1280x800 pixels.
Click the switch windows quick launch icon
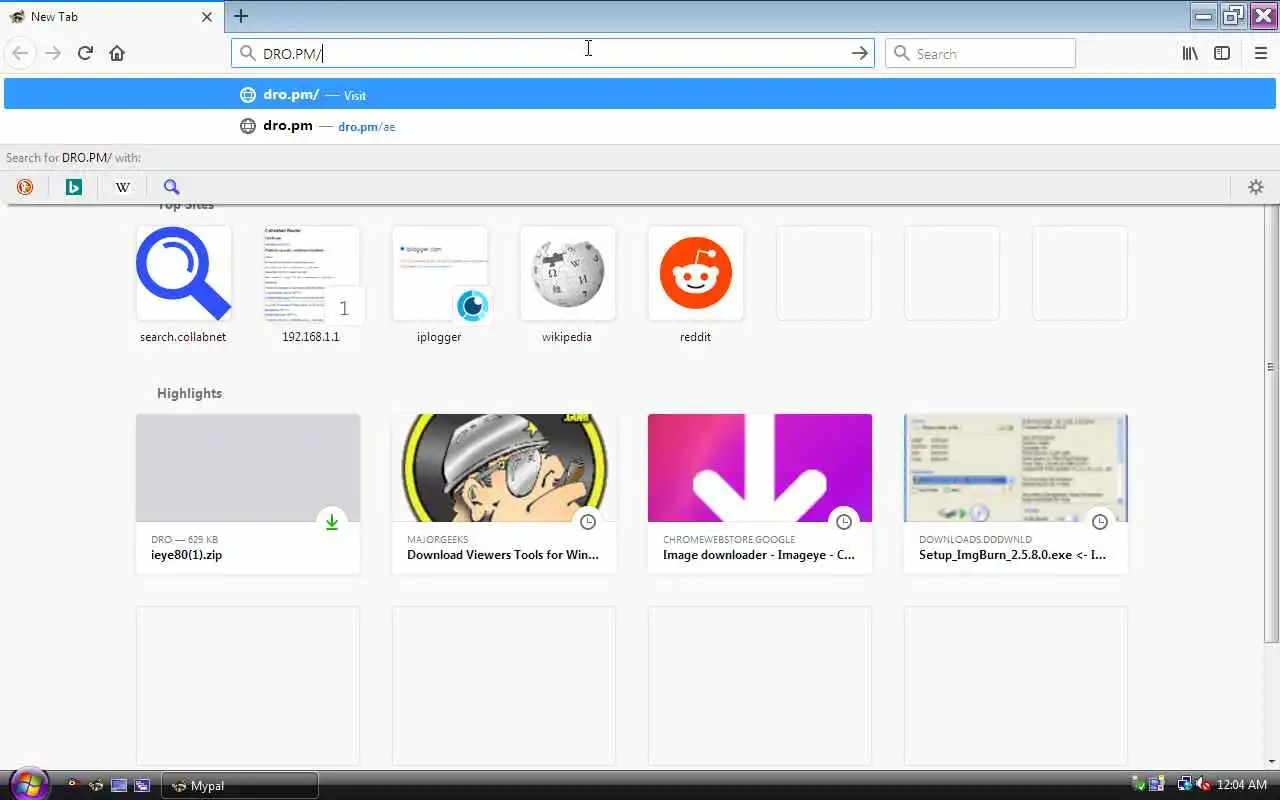pos(141,785)
